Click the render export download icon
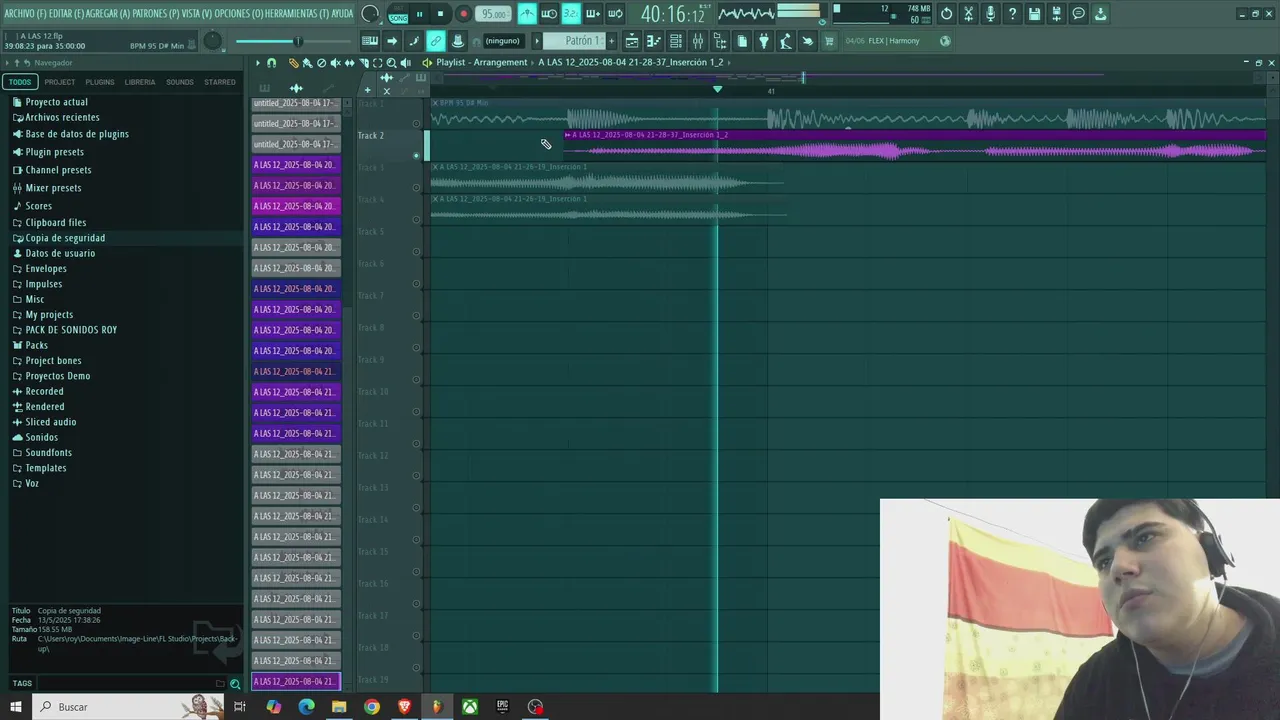The width and height of the screenshot is (1280, 720). pos(1101,14)
